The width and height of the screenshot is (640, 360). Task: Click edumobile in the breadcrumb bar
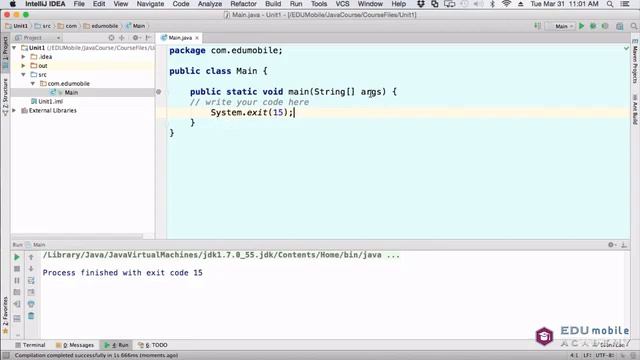pyautogui.click(x=101, y=26)
